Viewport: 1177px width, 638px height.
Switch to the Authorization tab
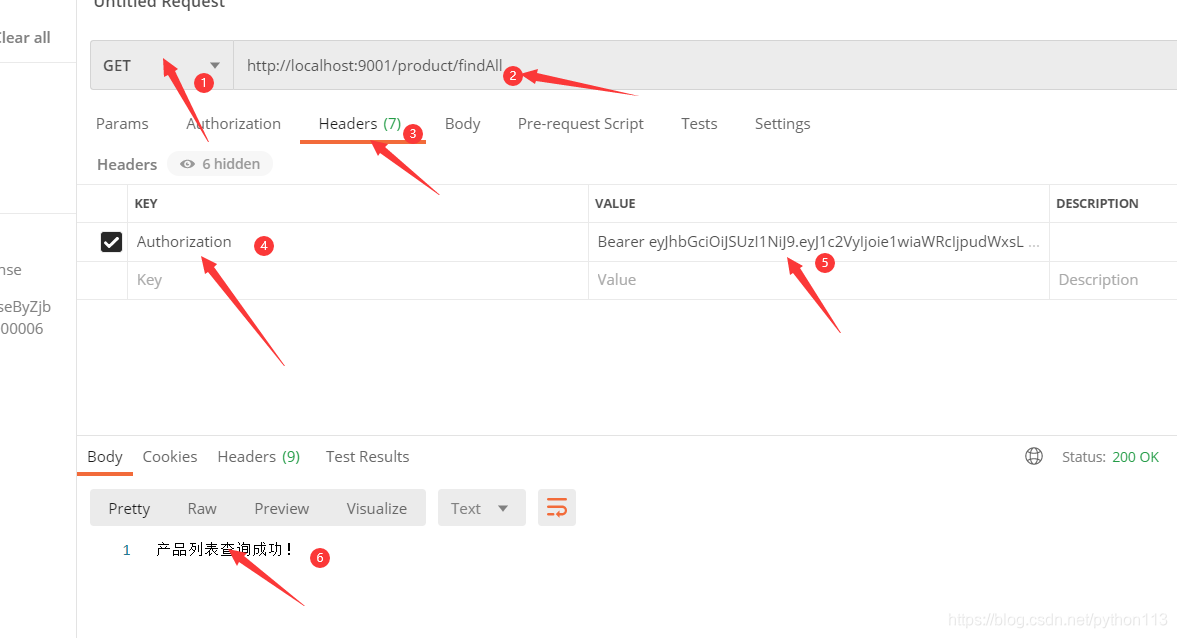233,124
